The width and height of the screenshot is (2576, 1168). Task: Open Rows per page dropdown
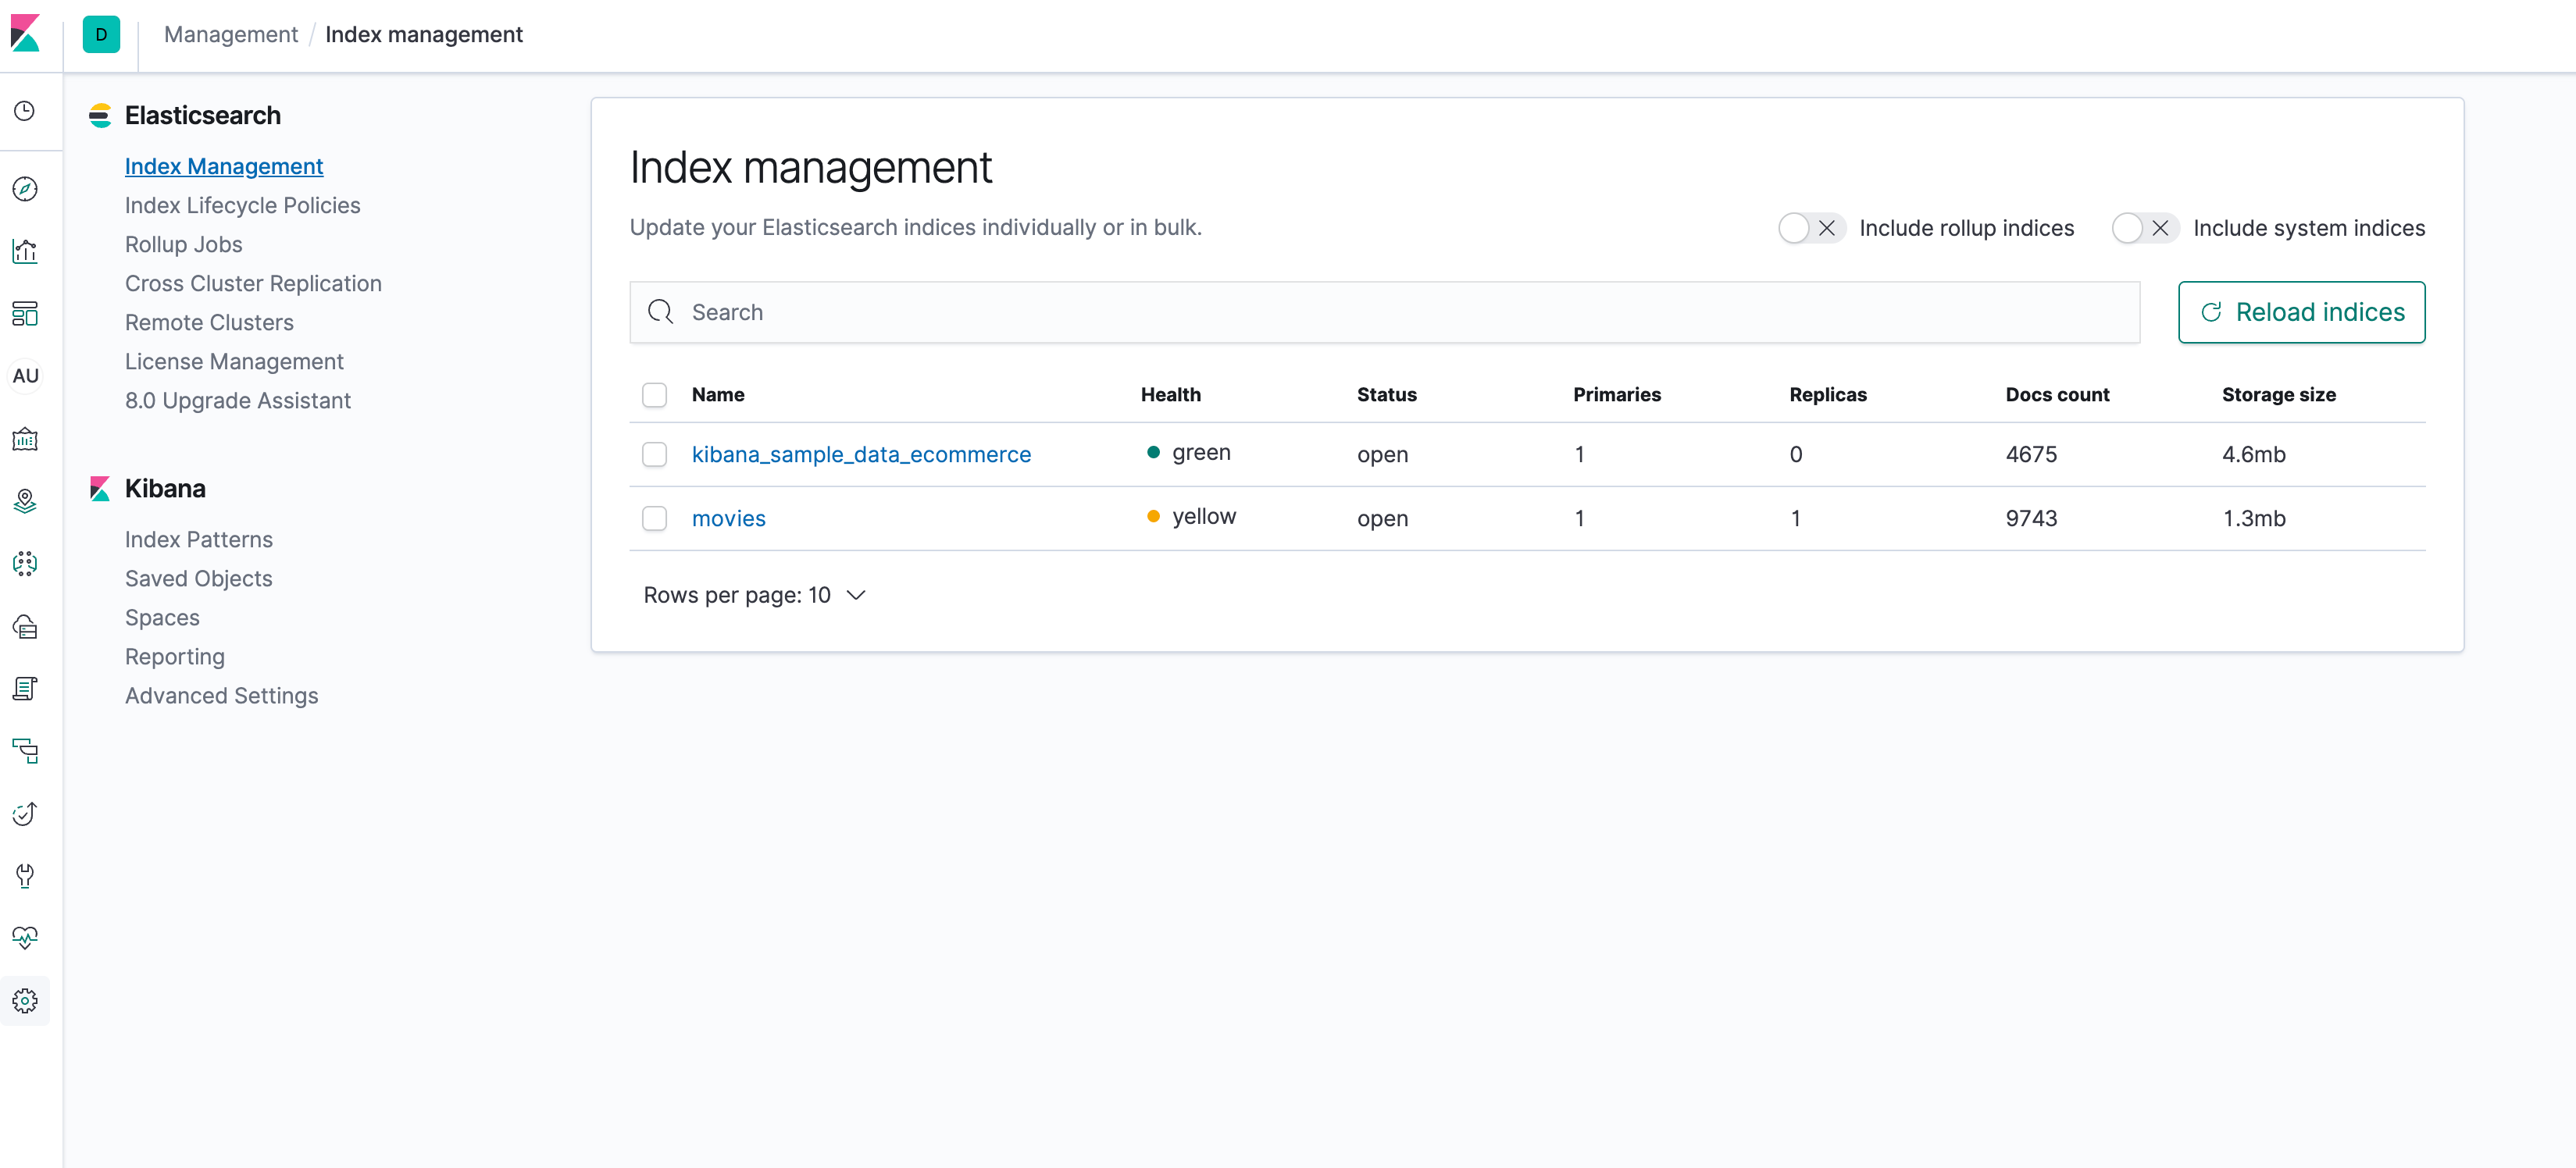pyautogui.click(x=755, y=595)
